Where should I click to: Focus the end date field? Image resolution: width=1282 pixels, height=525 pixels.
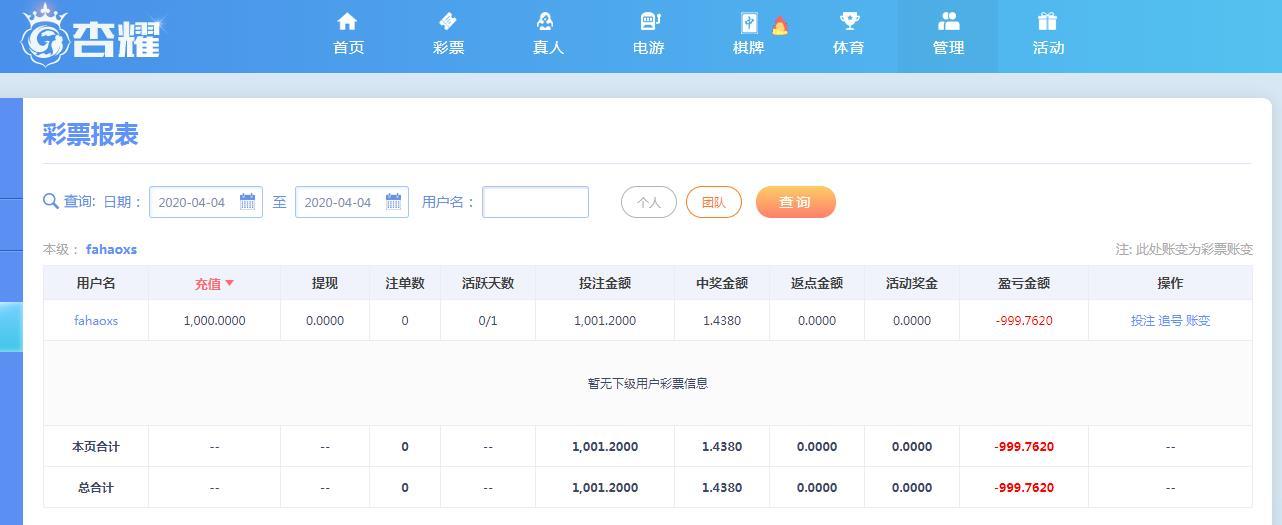(x=352, y=202)
